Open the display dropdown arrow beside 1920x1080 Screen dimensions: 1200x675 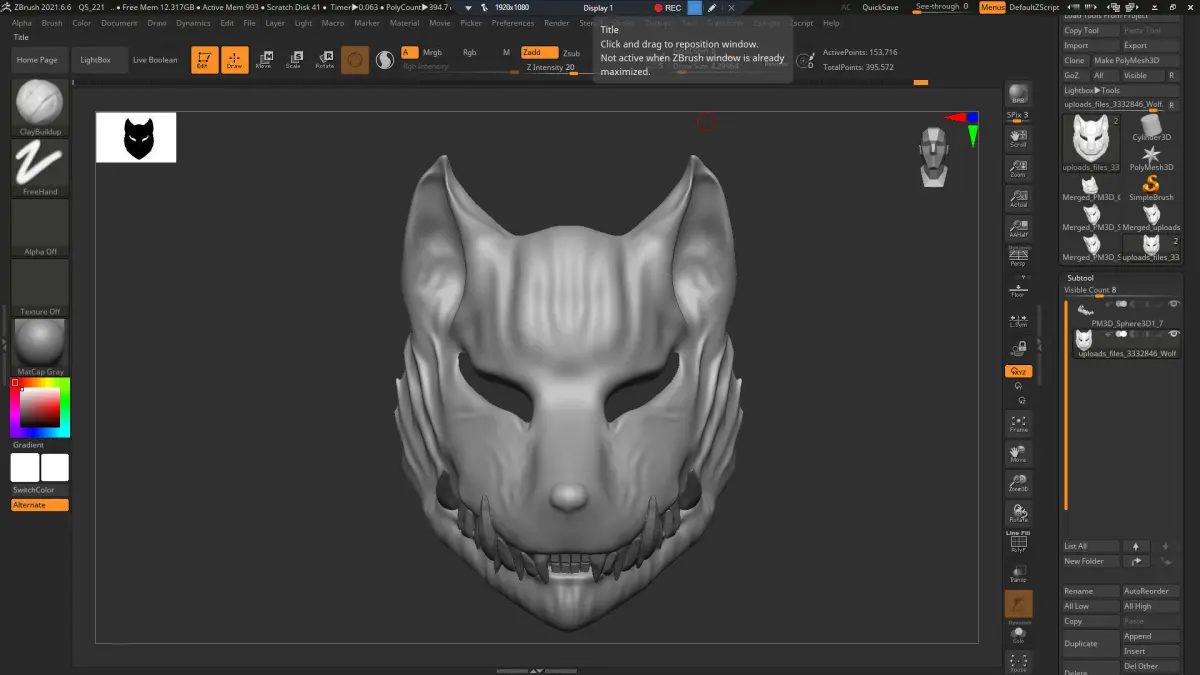[x=469, y=8]
